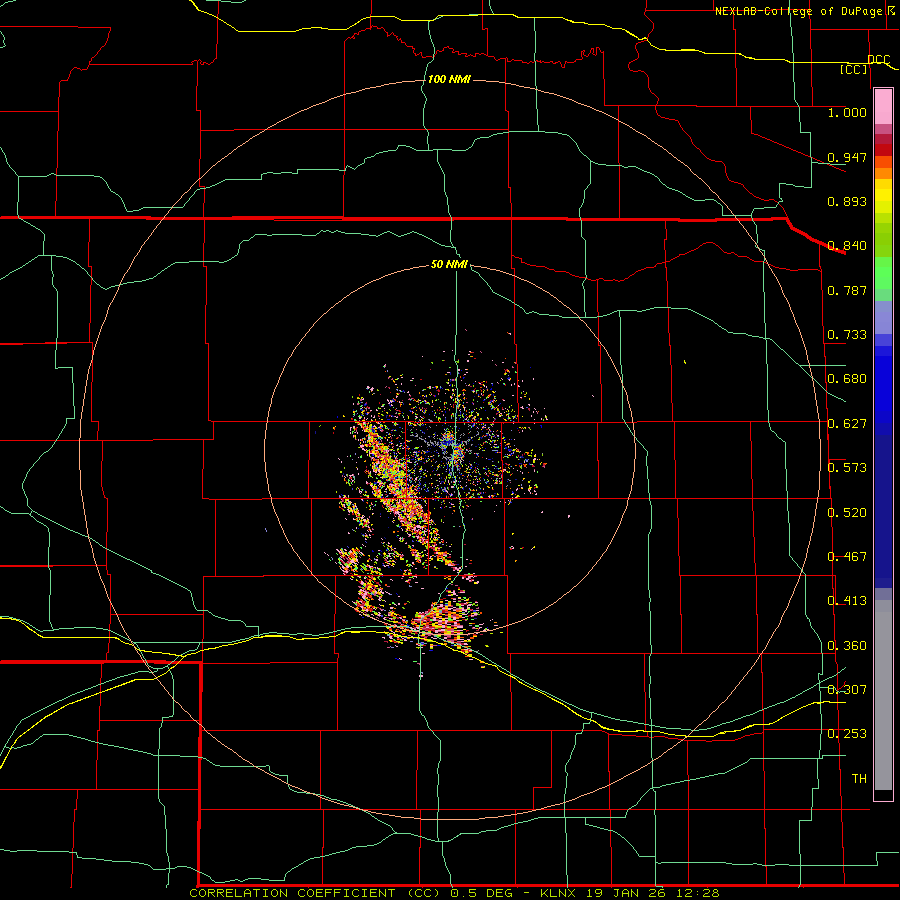Click the 0.413 legend value
Image resolution: width=900 pixels, height=900 pixels.
pos(847,601)
